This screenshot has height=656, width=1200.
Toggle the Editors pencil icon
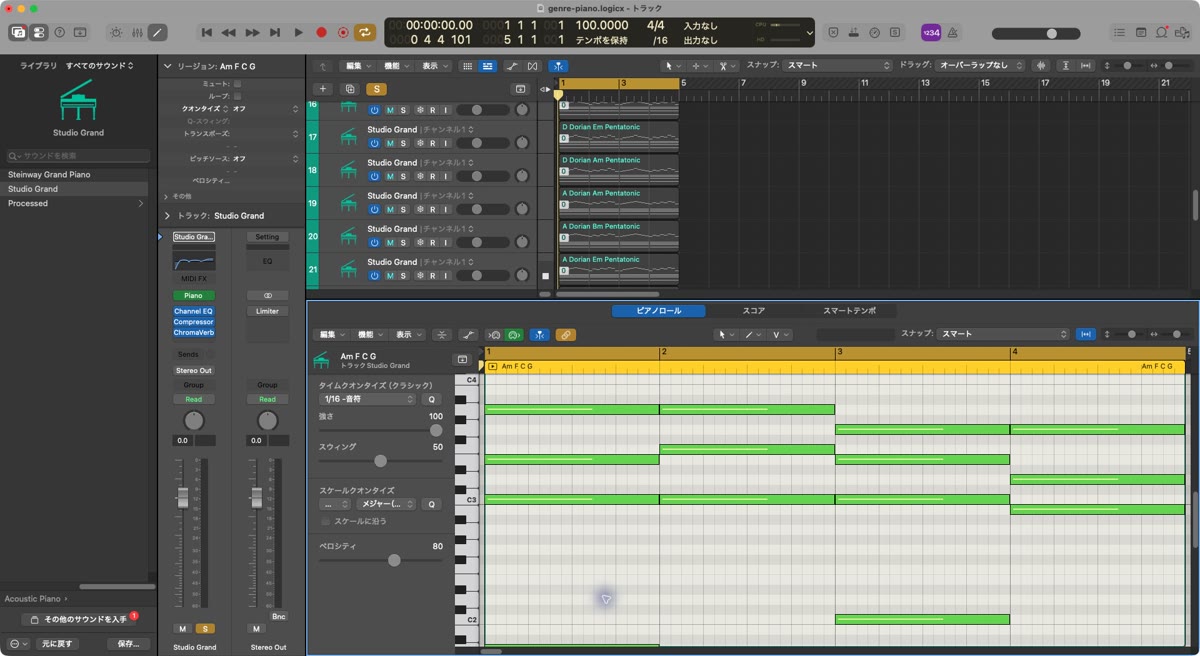pyautogui.click(x=157, y=32)
